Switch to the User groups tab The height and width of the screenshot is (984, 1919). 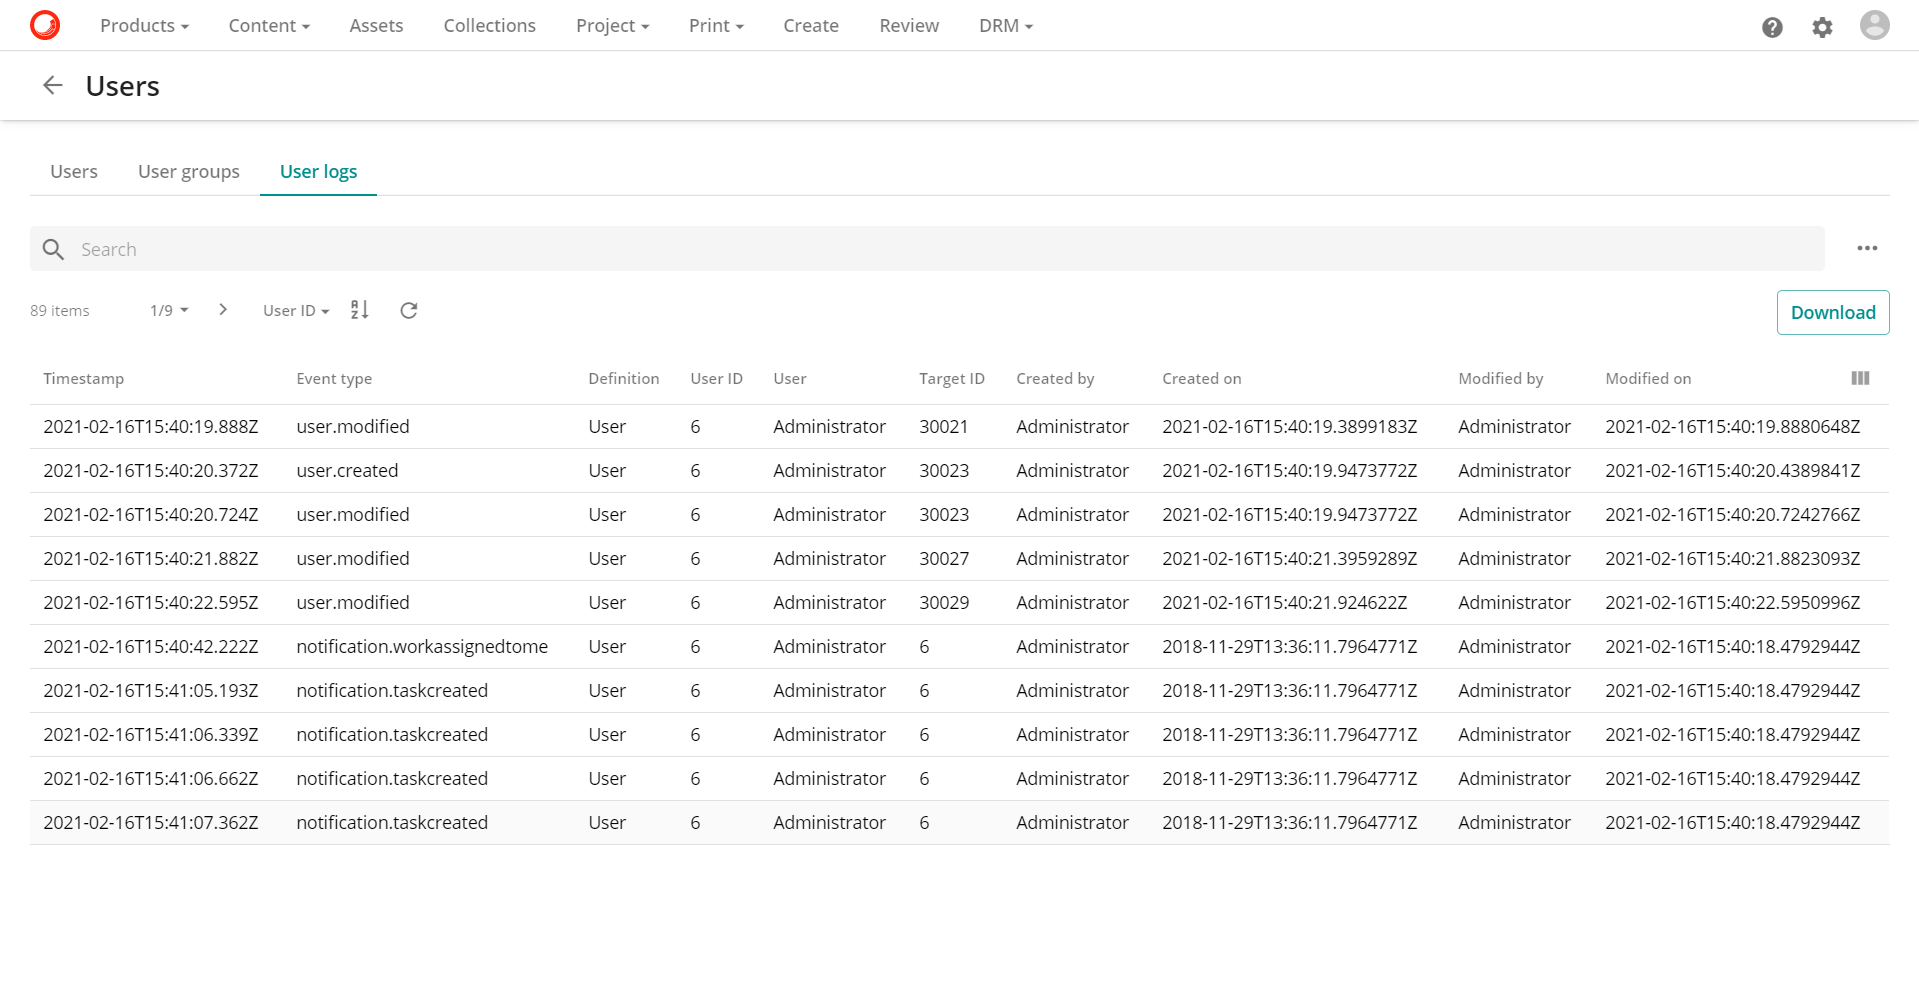click(x=188, y=171)
